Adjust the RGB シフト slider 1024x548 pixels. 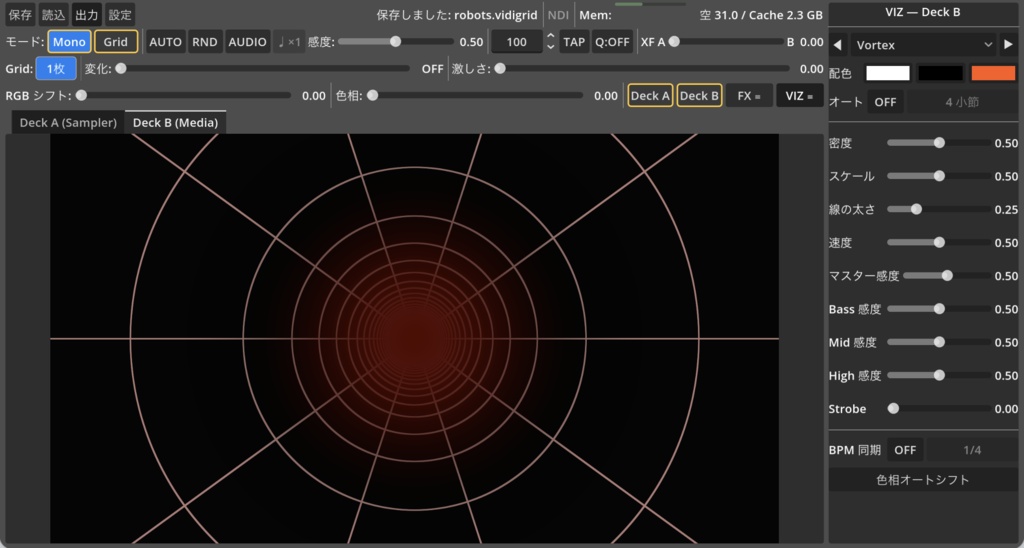point(183,96)
